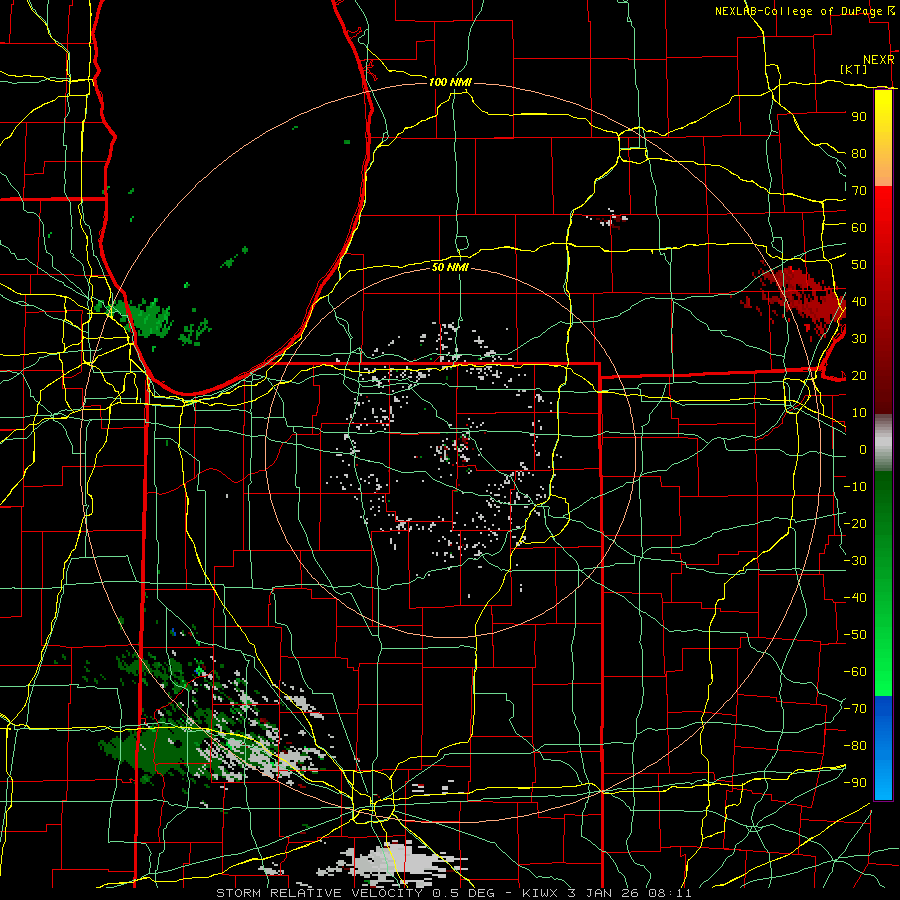Screen dimensions: 900x900
Task: Select the -60 value on the velocity scale
Action: [x=856, y=672]
